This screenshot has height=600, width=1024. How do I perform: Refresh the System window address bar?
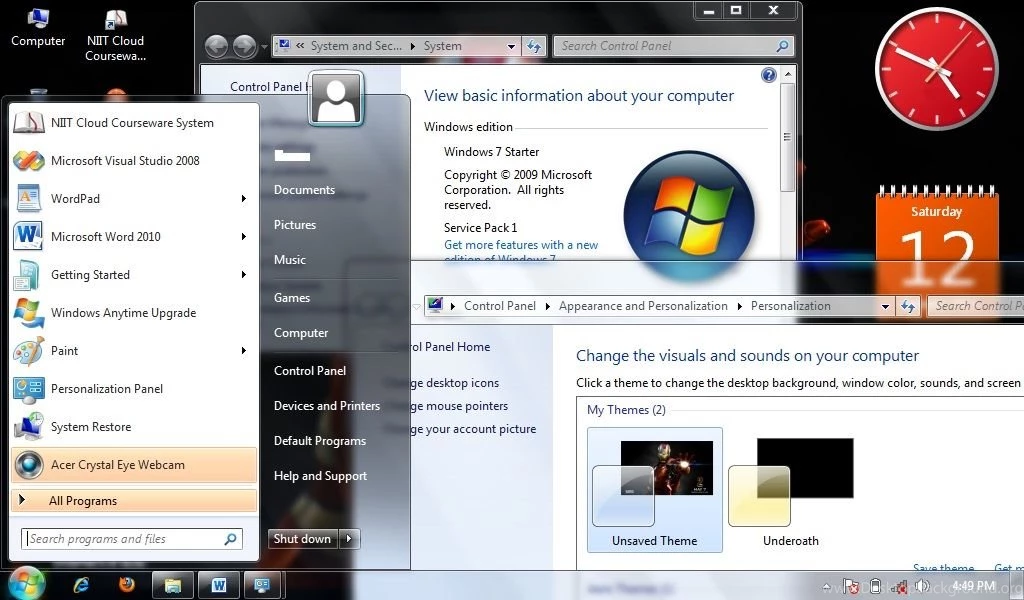[534, 46]
